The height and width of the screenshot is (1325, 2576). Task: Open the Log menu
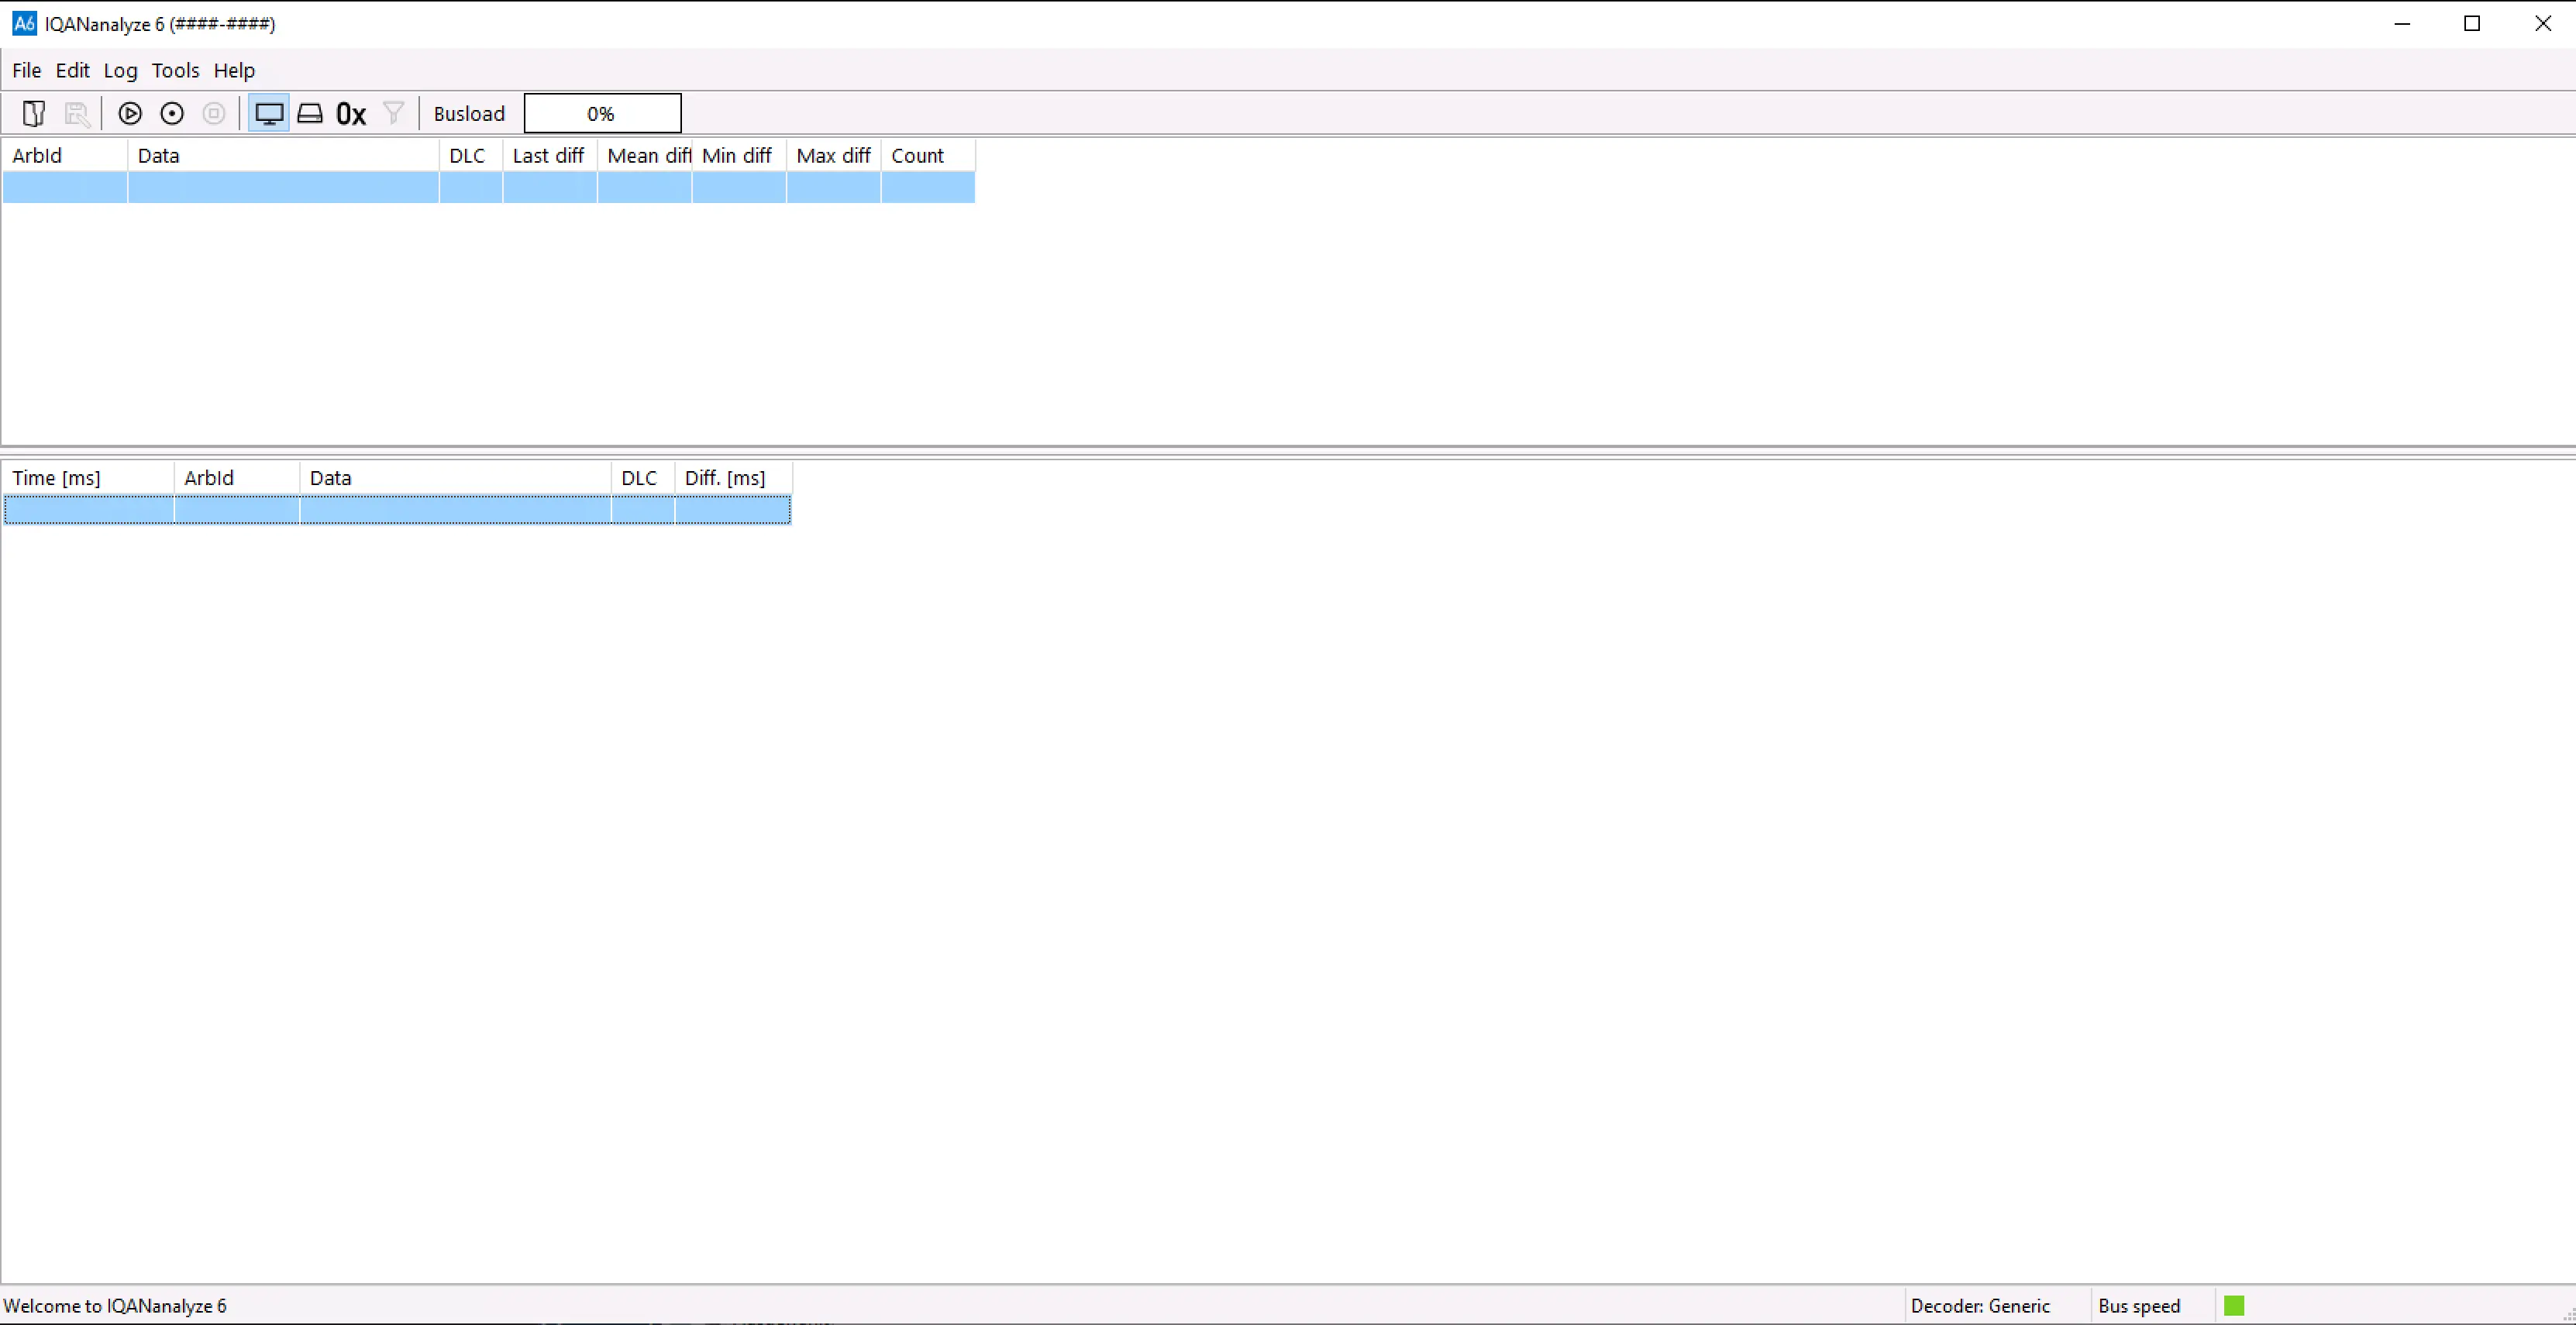pos(120,70)
